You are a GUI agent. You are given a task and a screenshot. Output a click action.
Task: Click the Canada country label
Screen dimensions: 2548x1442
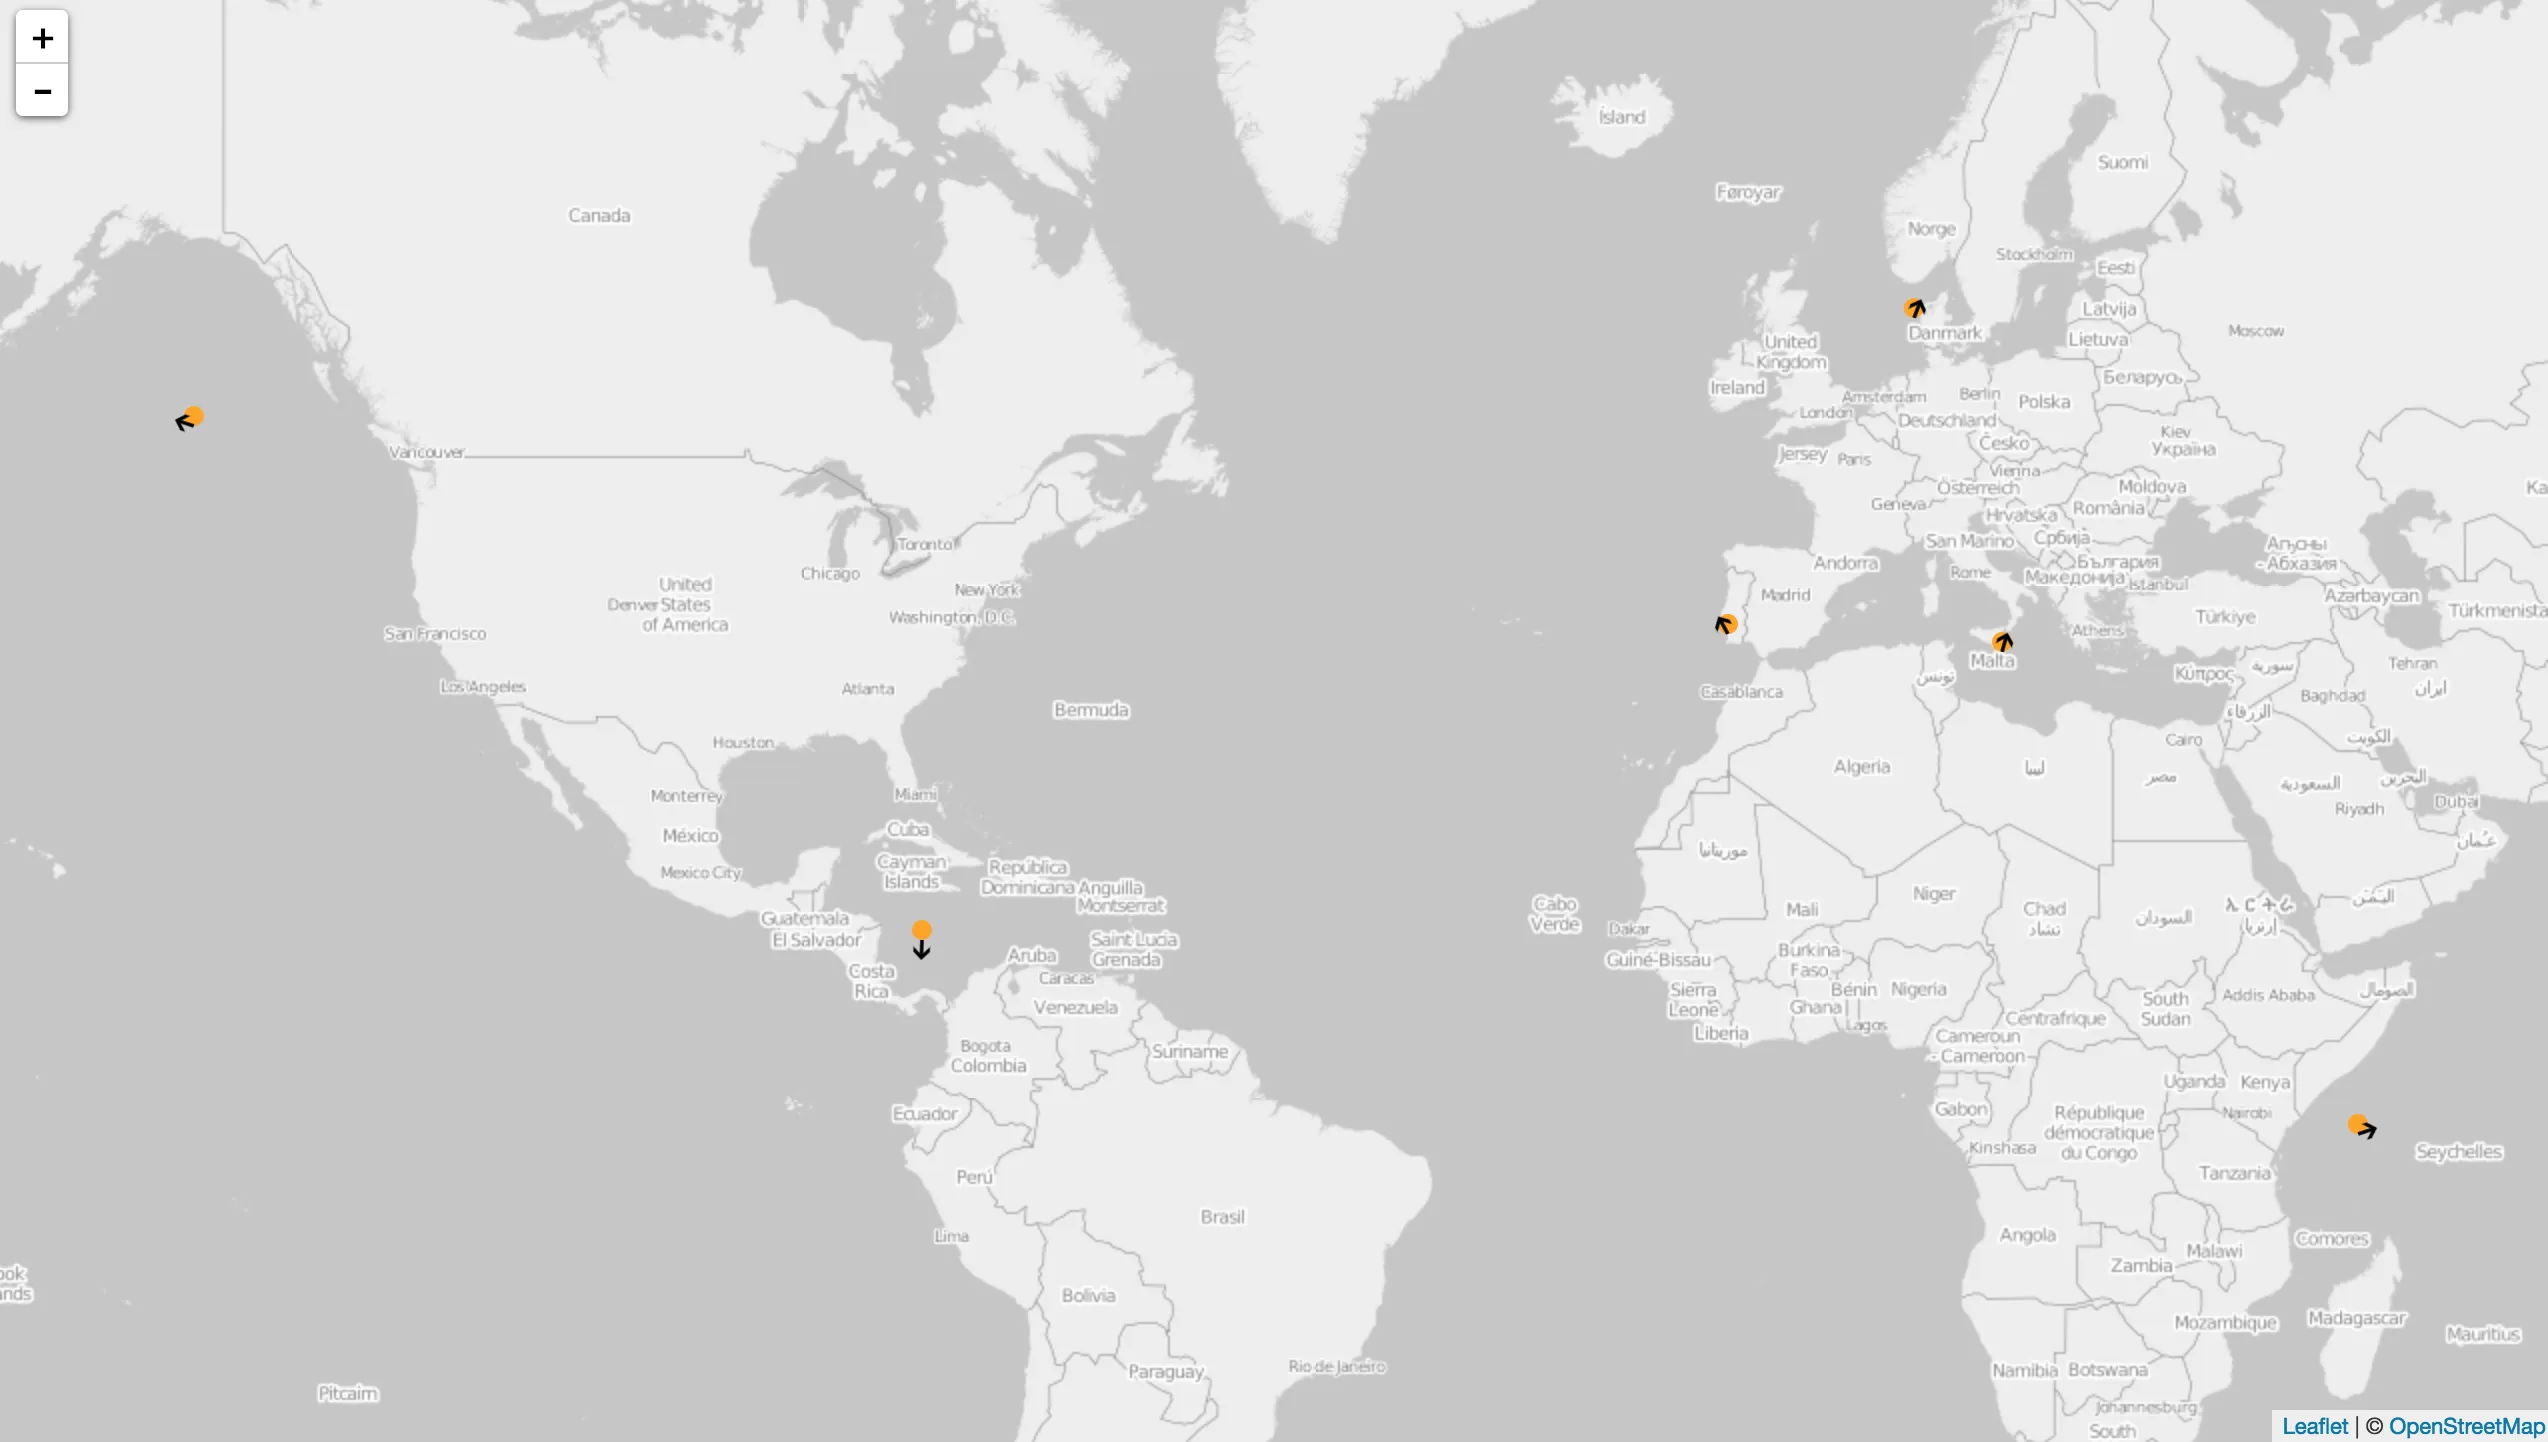pyautogui.click(x=599, y=215)
